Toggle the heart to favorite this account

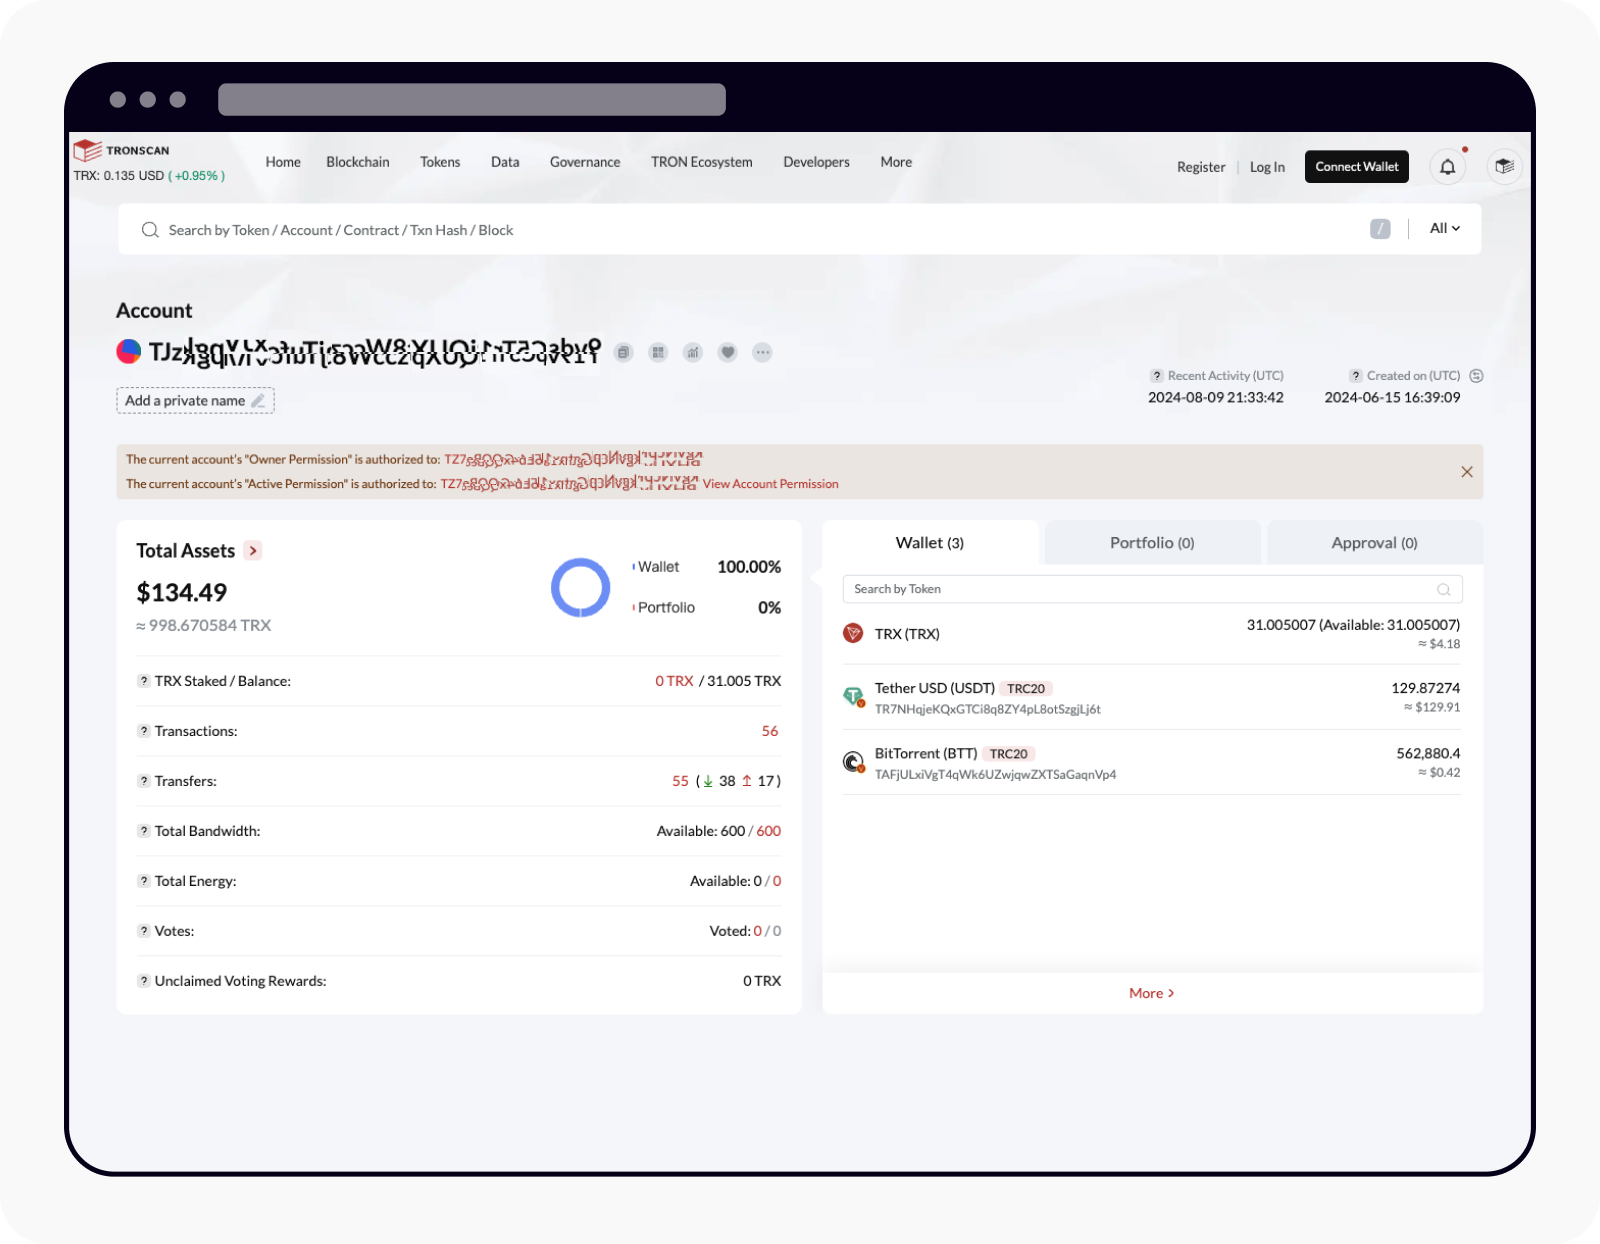(727, 352)
